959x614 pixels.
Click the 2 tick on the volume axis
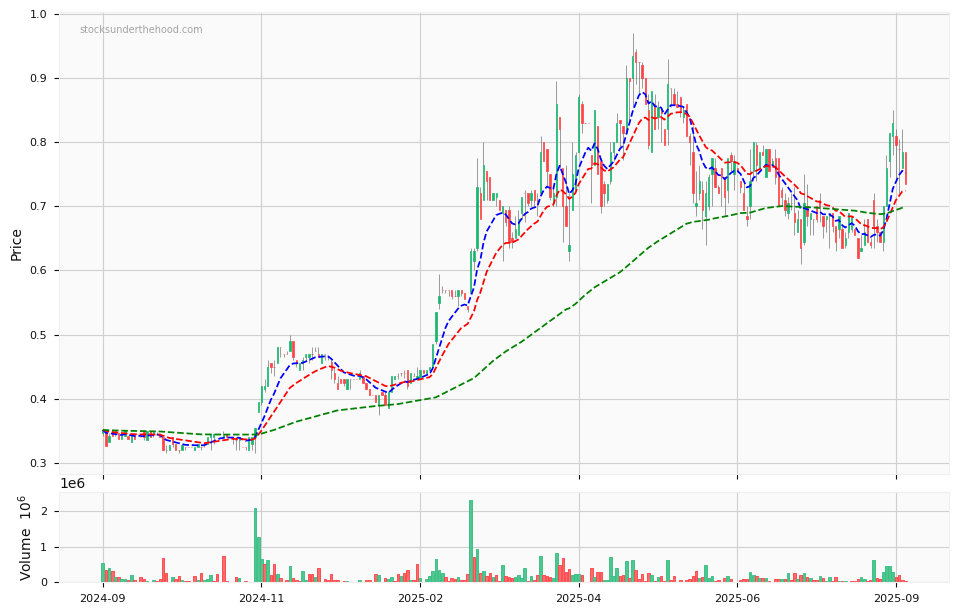[x=44, y=511]
